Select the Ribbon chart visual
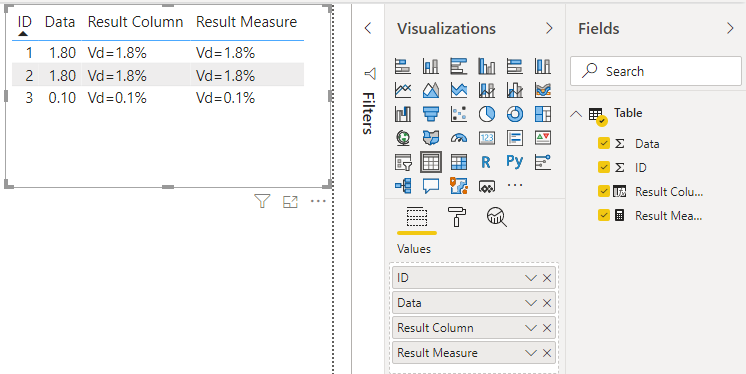The image size is (746, 374). tap(543, 90)
